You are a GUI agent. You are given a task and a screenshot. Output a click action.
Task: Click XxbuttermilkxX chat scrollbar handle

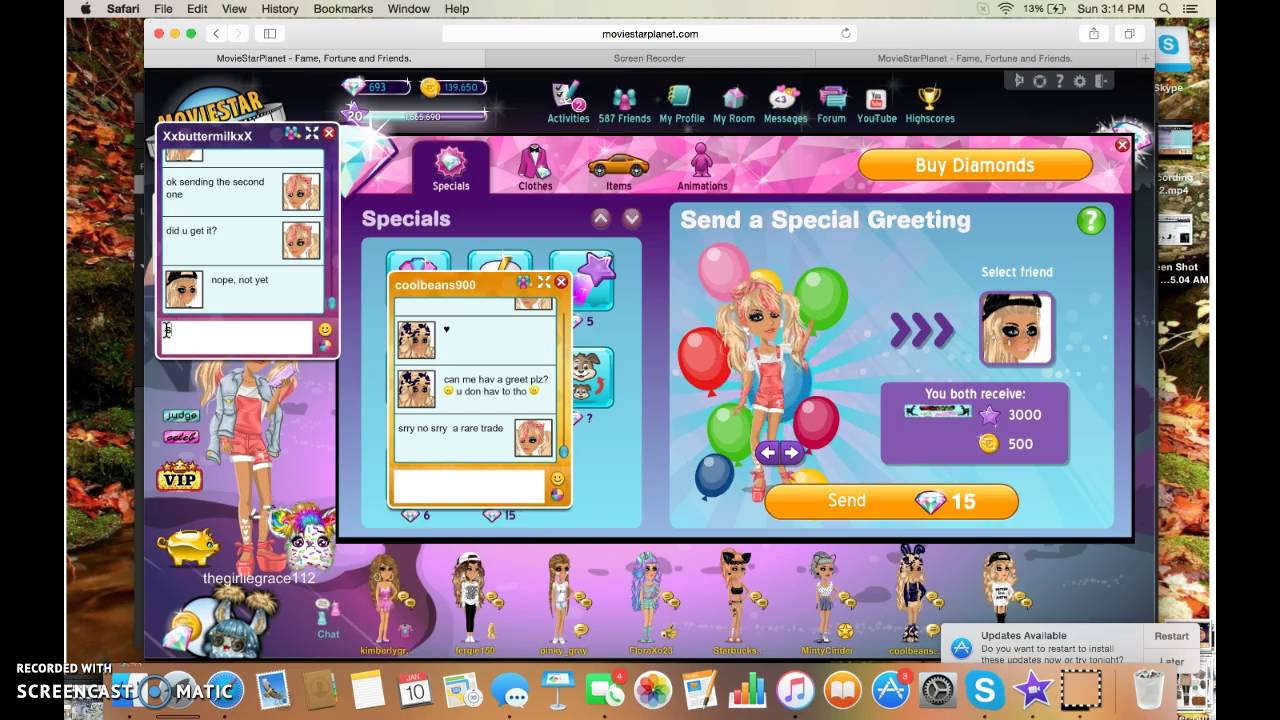(x=331, y=303)
